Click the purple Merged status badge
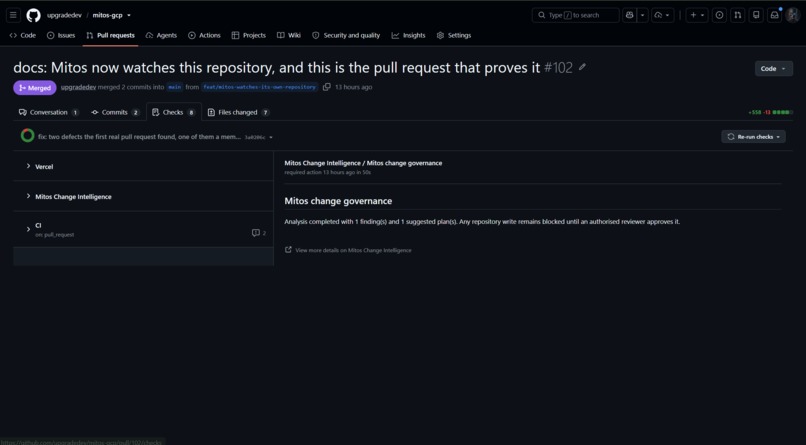 [x=35, y=88]
